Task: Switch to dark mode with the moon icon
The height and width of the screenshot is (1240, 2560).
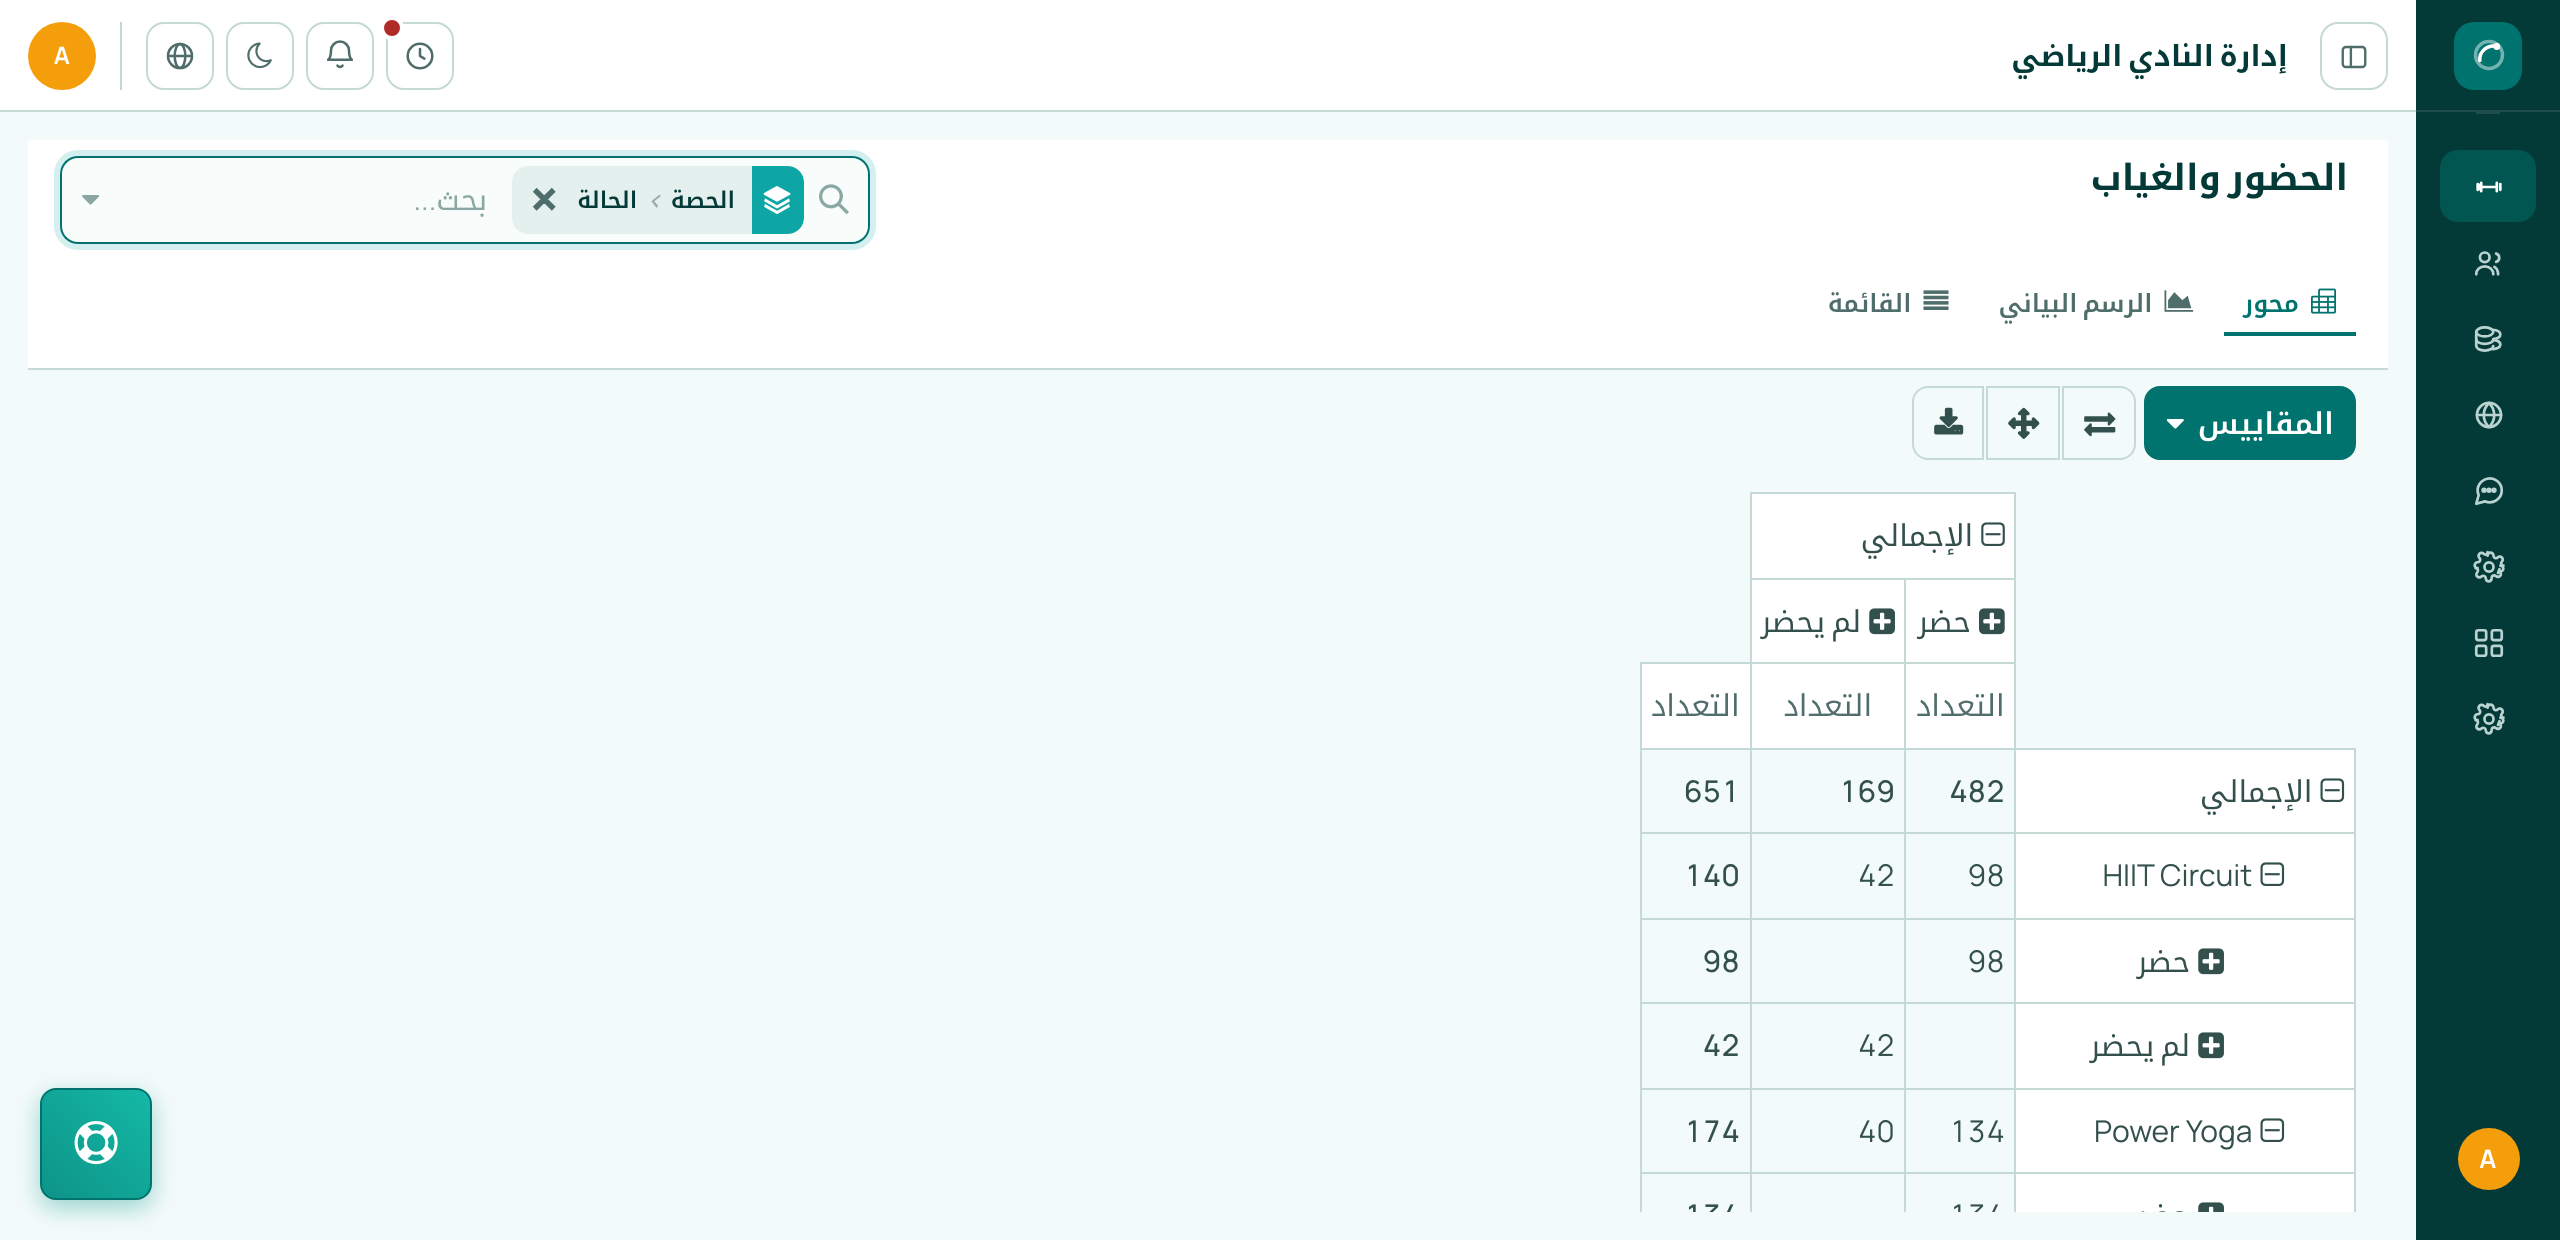Action: click(x=260, y=56)
